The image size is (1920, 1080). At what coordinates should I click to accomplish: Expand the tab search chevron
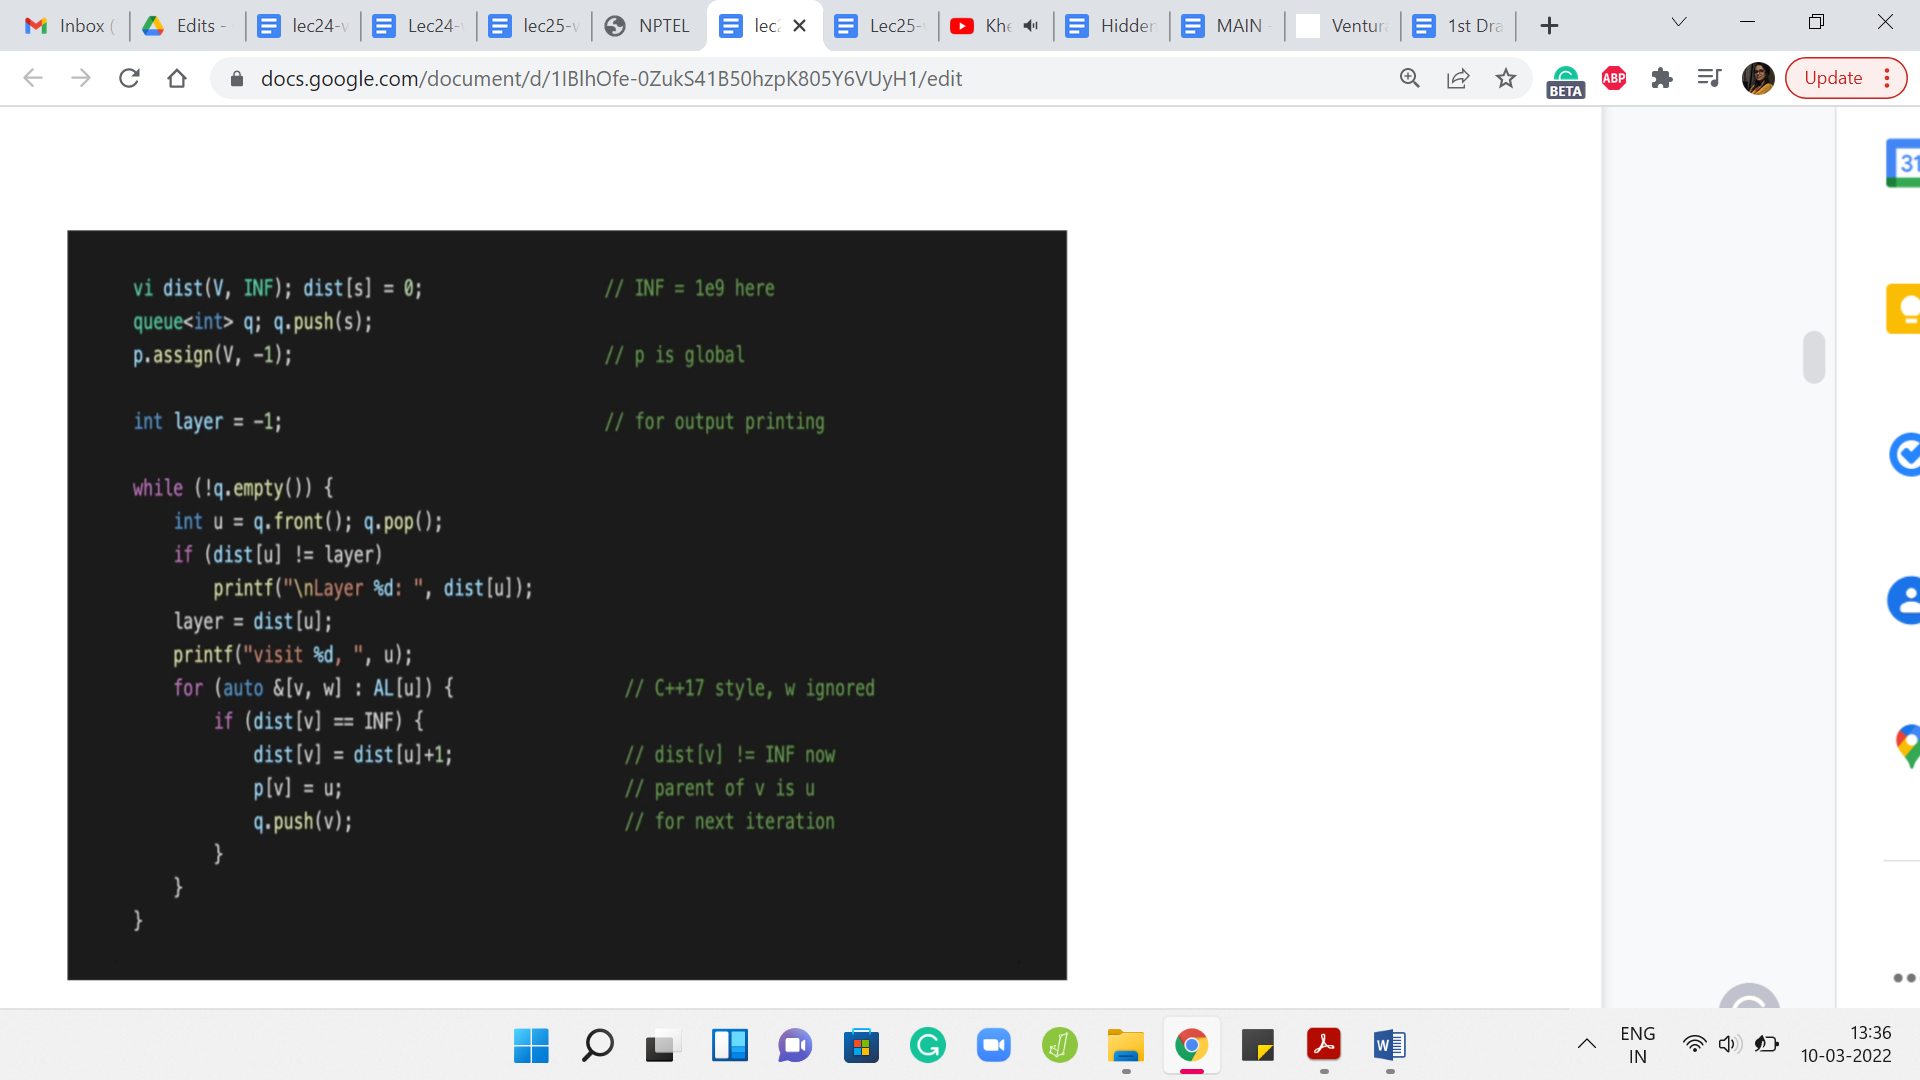[1679, 22]
